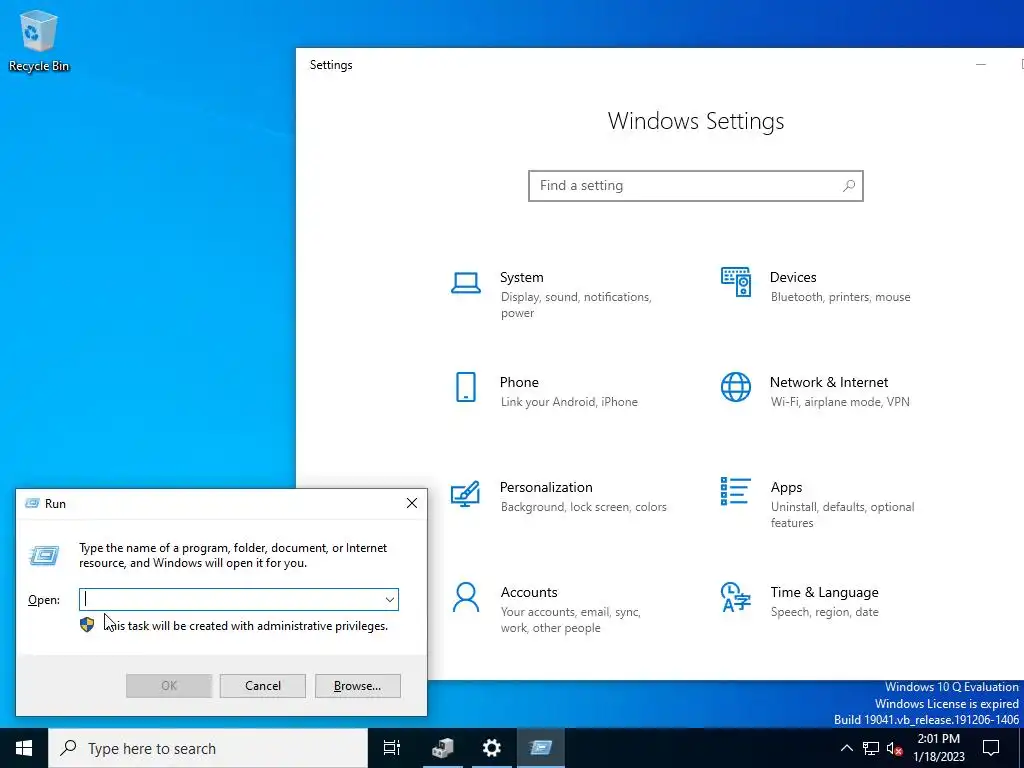Click the Apps heading in Settings
Viewport: 1024px width, 768px height.
click(x=786, y=487)
